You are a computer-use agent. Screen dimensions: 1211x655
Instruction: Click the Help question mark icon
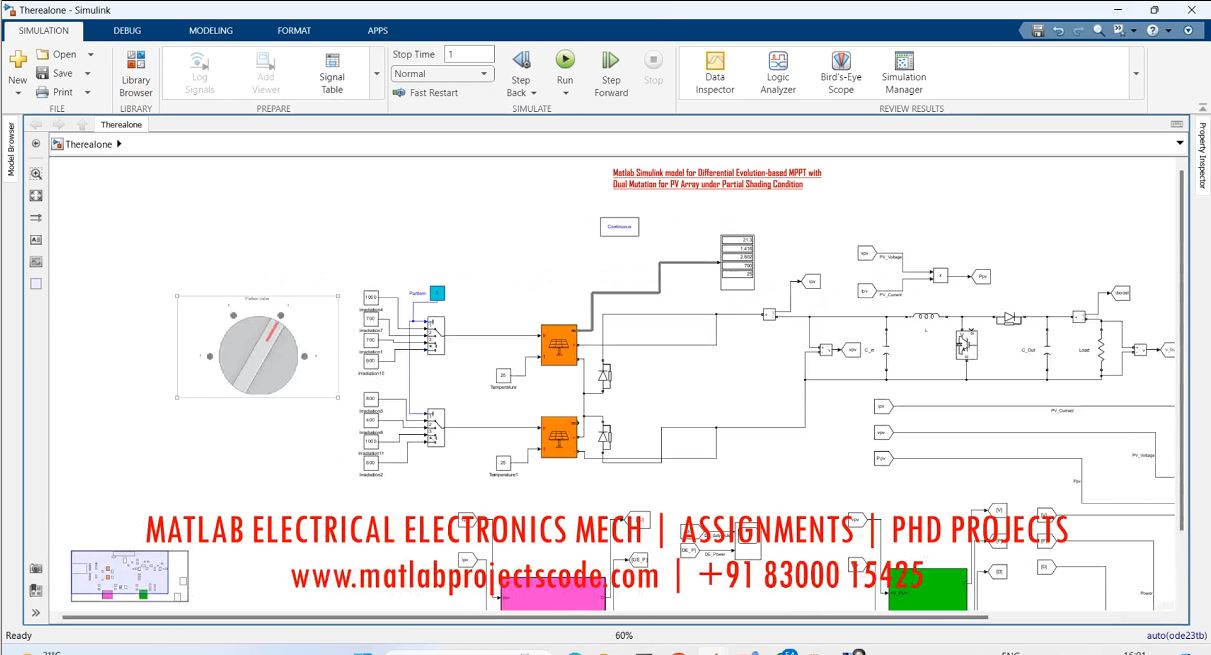[x=1154, y=31]
